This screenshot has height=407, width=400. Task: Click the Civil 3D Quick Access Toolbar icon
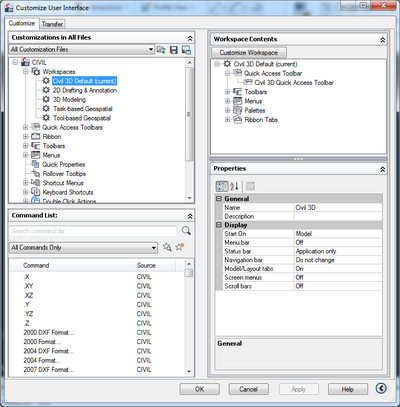[x=248, y=82]
